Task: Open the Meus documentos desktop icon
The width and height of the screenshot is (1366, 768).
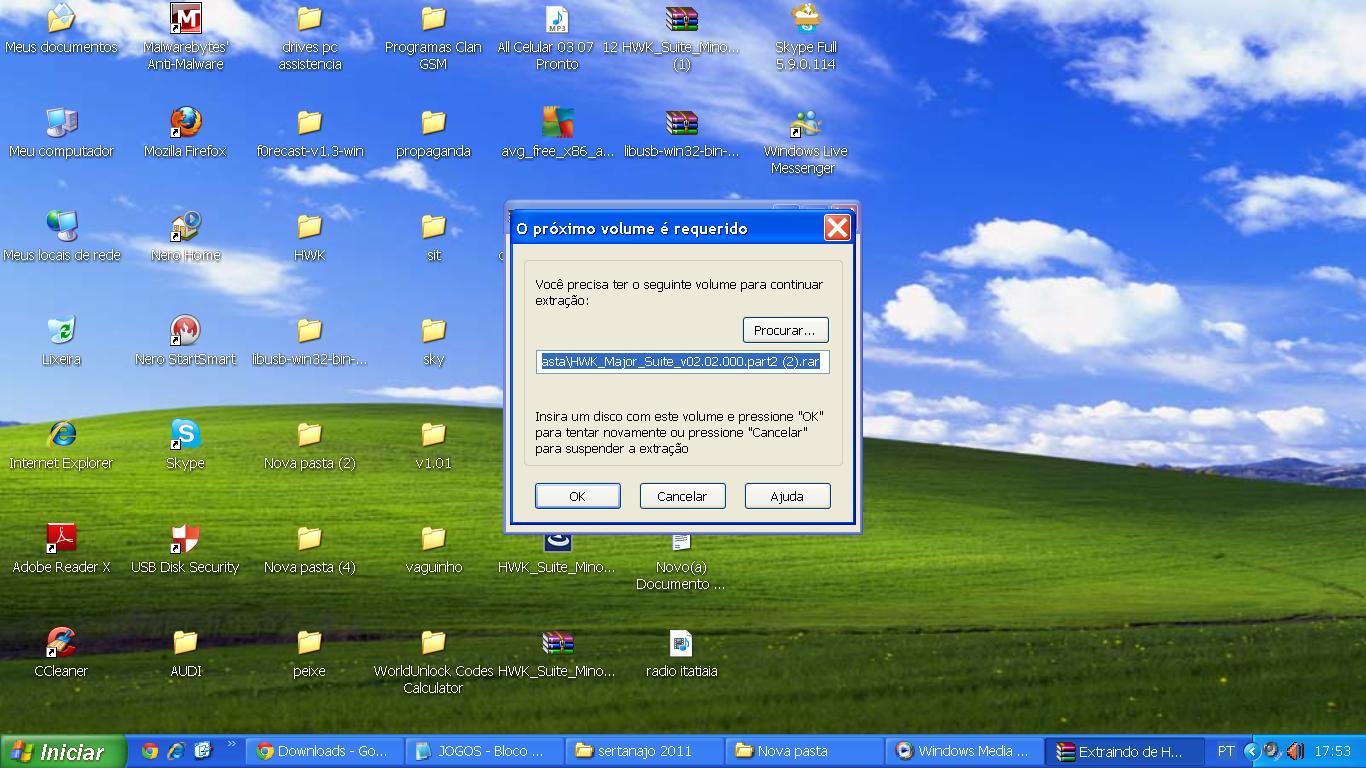Action: (61, 28)
